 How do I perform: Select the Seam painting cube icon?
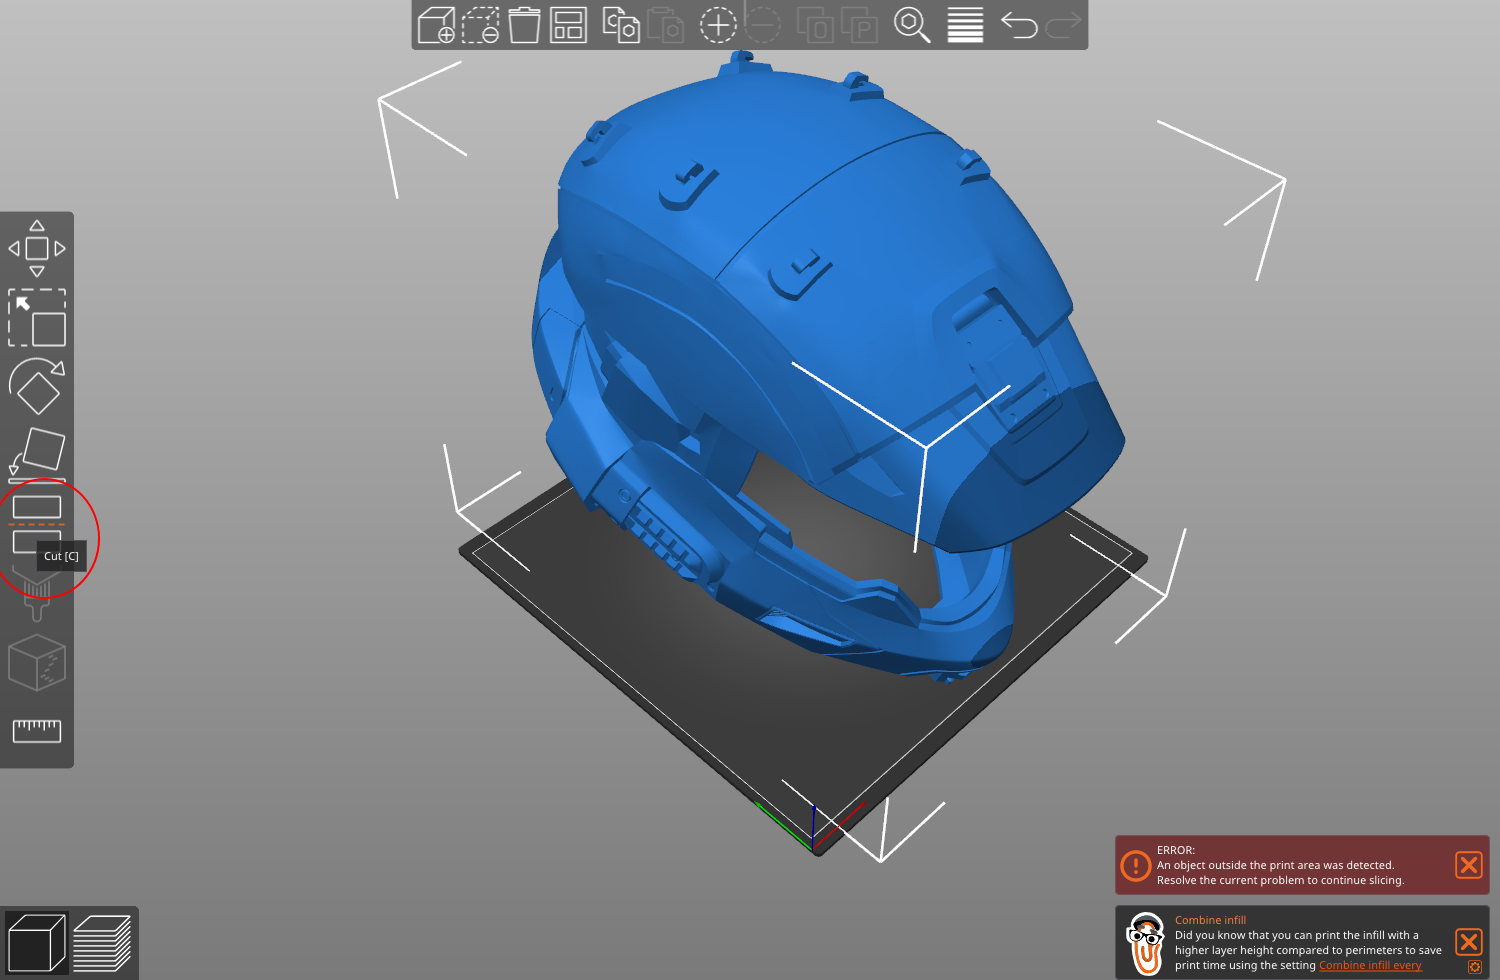37,662
